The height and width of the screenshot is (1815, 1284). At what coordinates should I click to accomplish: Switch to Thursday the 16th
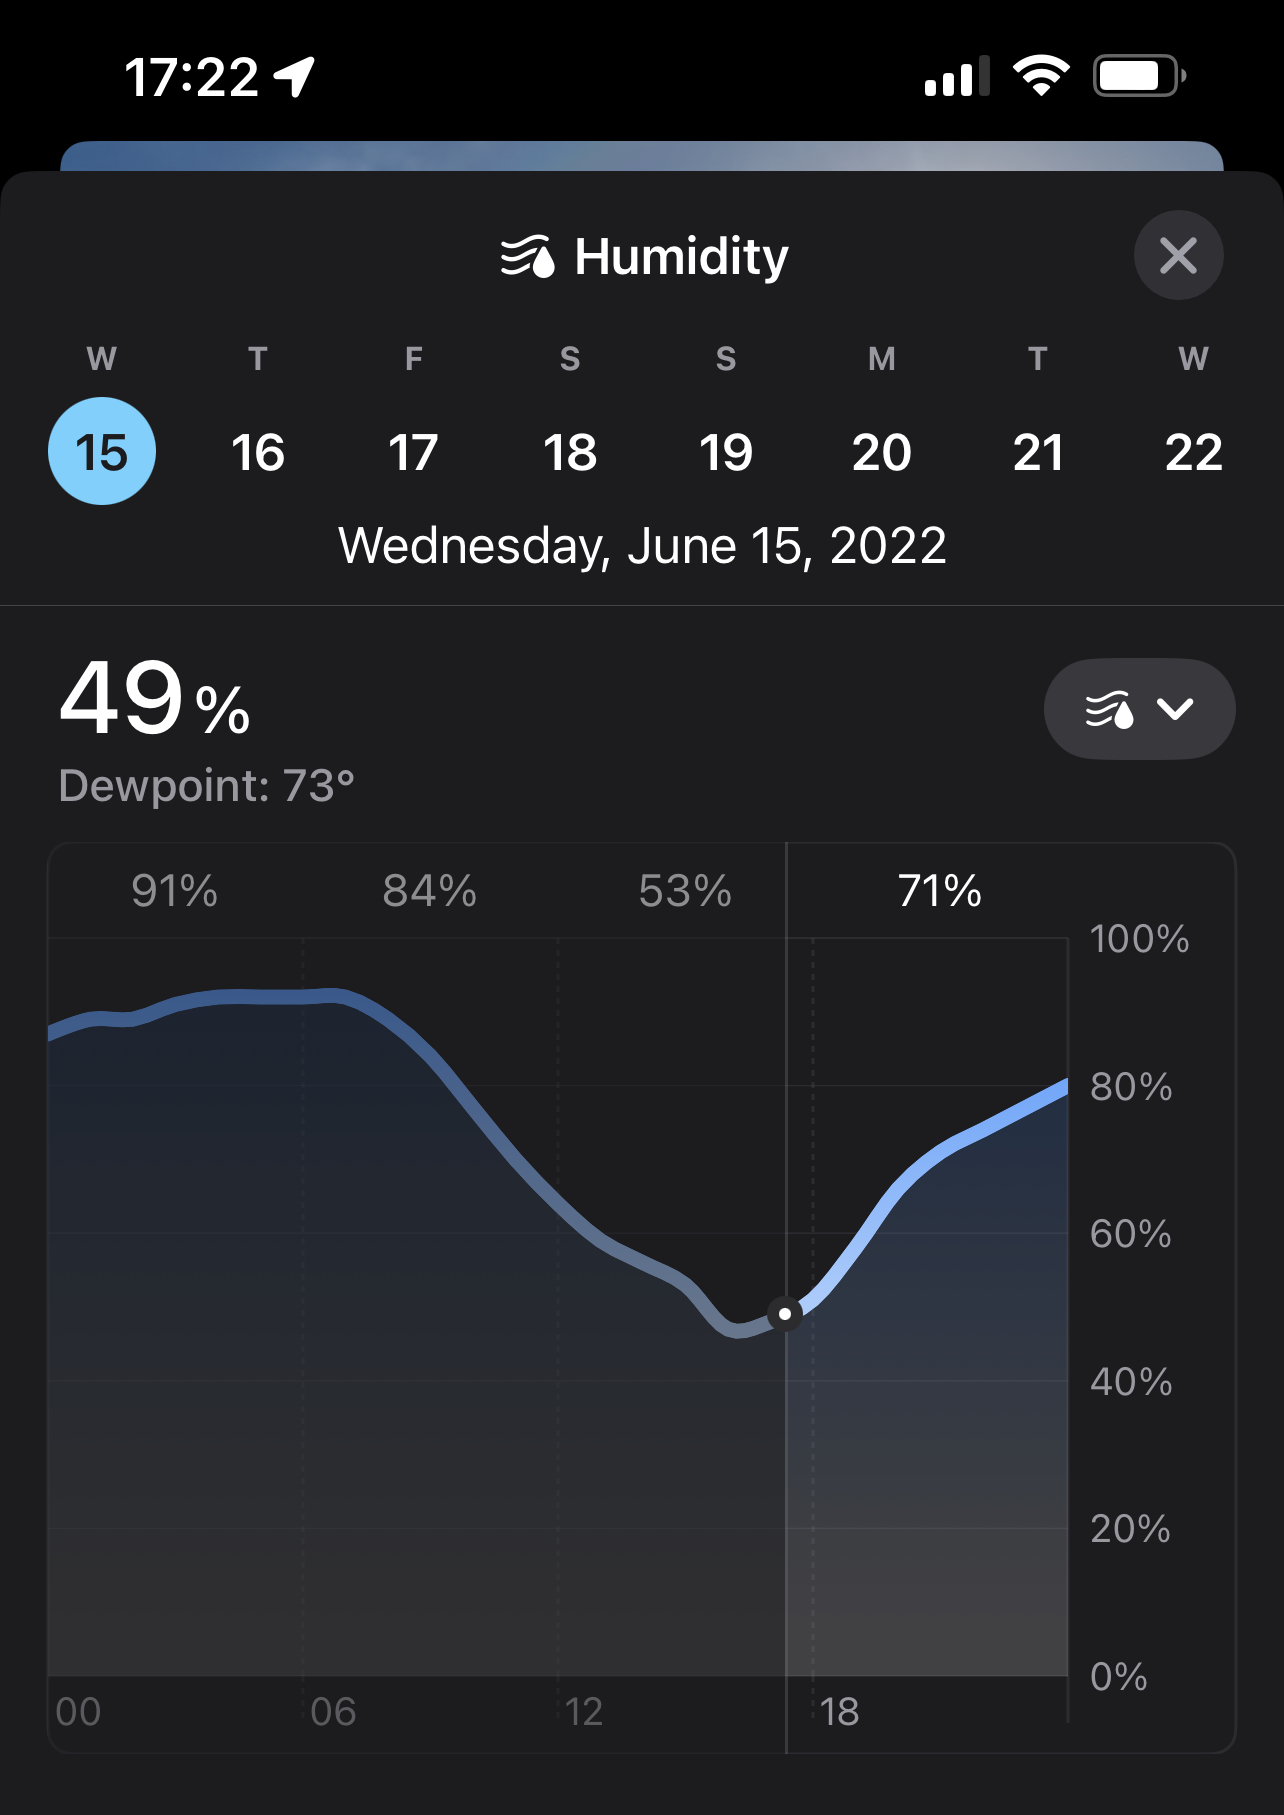coord(258,451)
